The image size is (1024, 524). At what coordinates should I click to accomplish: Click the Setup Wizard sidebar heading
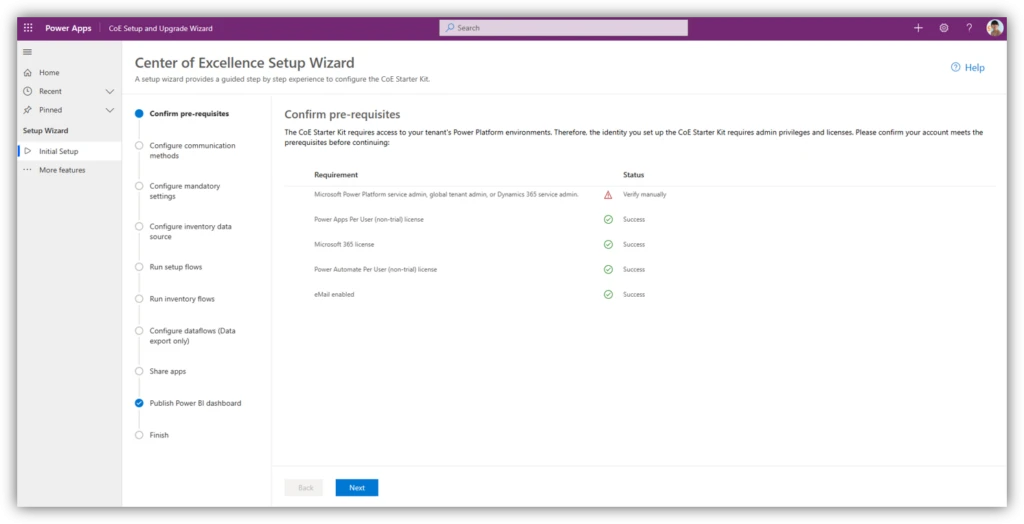(x=46, y=131)
